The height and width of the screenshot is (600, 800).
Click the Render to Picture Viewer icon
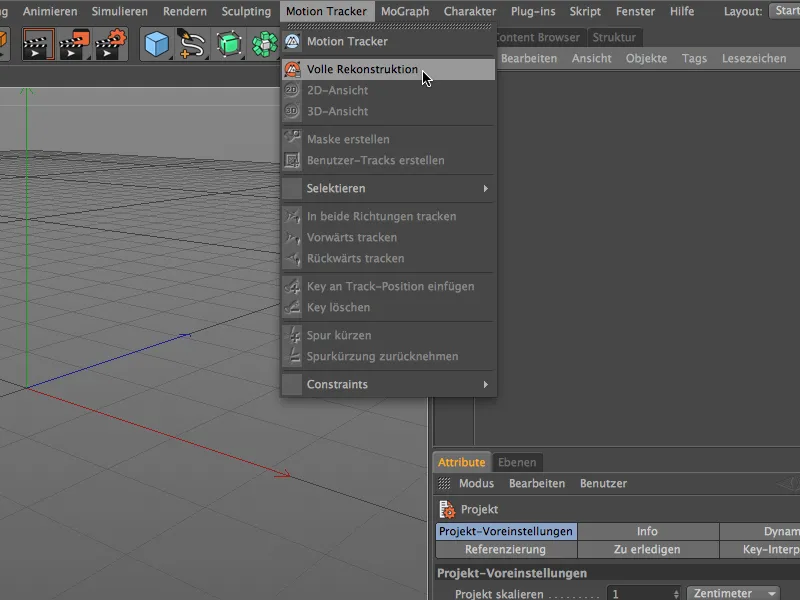[74, 44]
